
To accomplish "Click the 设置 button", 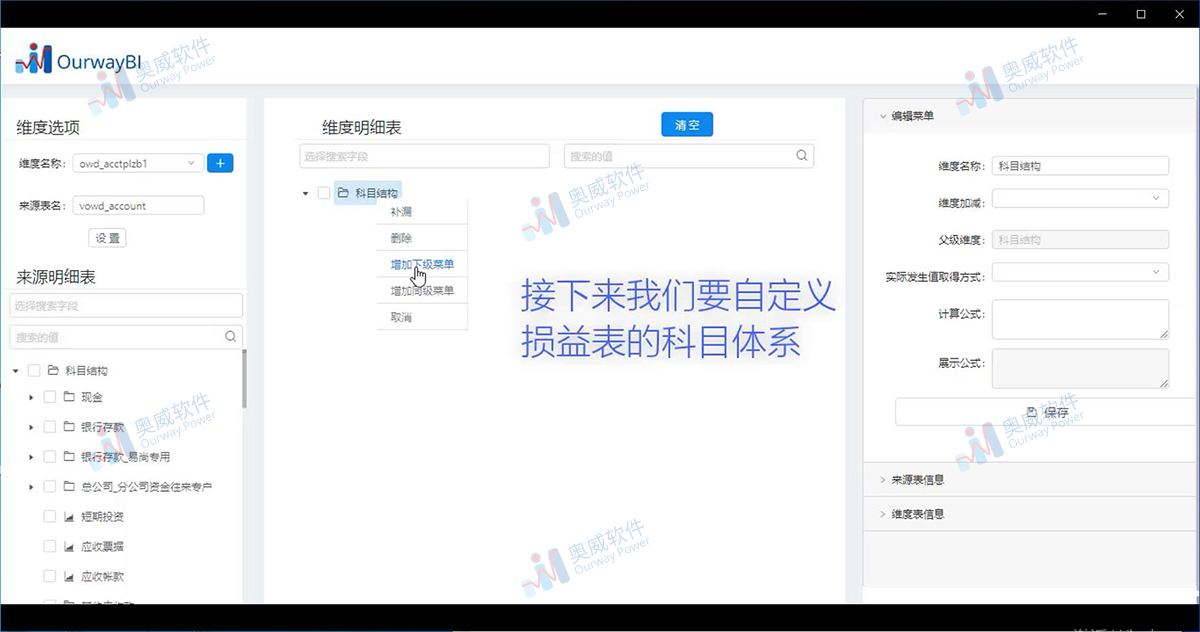I will [108, 238].
